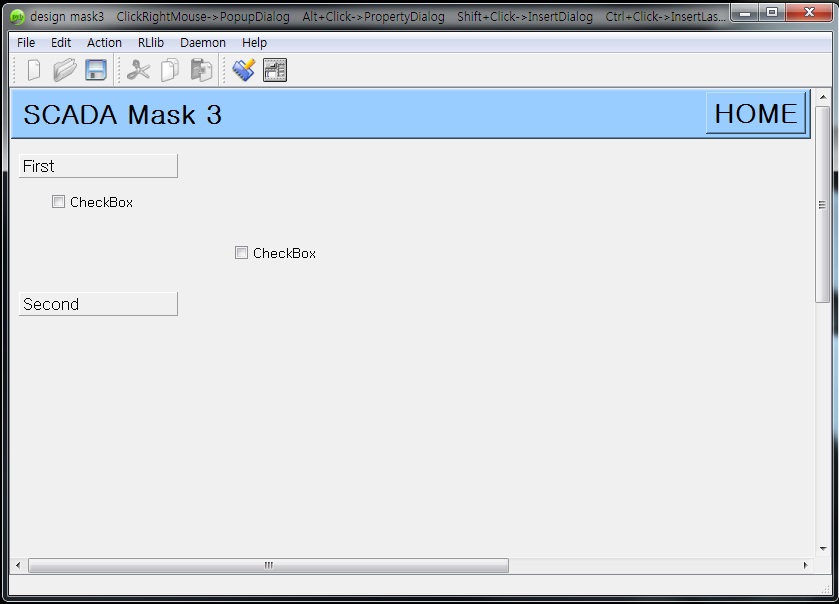Open the Edit menu
Viewport: 839px width, 604px height.
pos(60,42)
